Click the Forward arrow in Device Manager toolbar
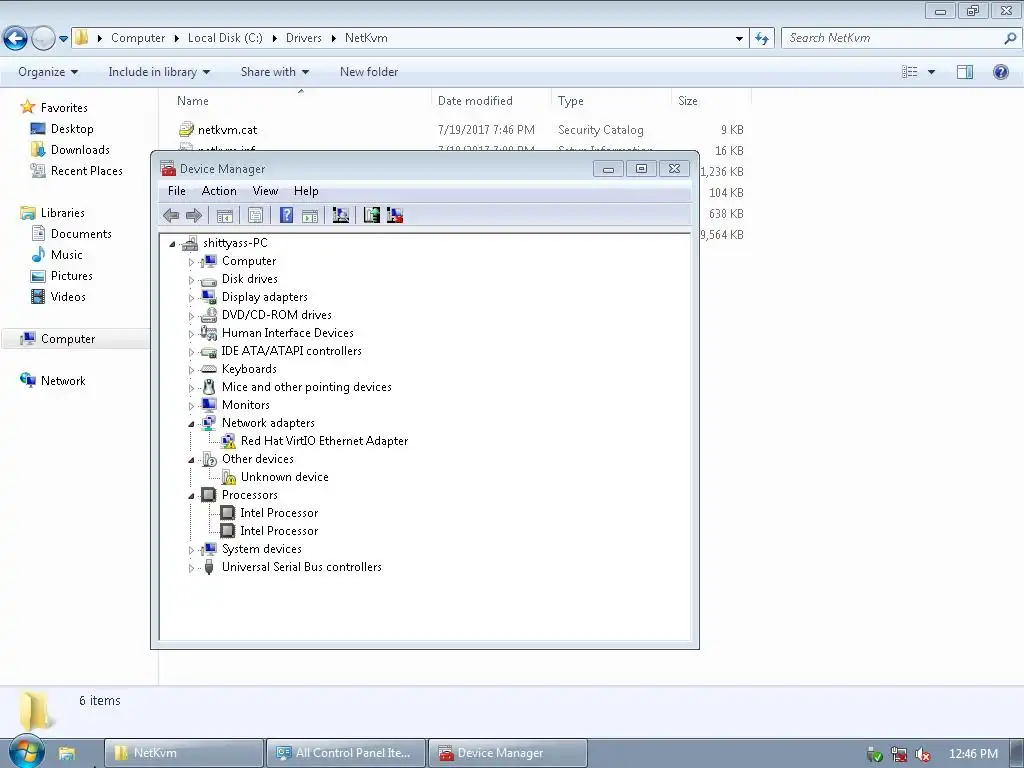 point(194,215)
